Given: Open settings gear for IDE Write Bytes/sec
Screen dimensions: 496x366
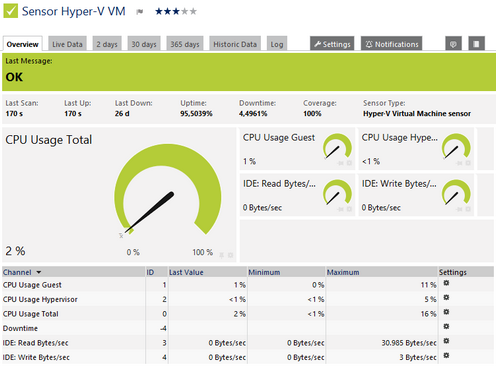Looking at the screenshot, I should [x=446, y=355].
